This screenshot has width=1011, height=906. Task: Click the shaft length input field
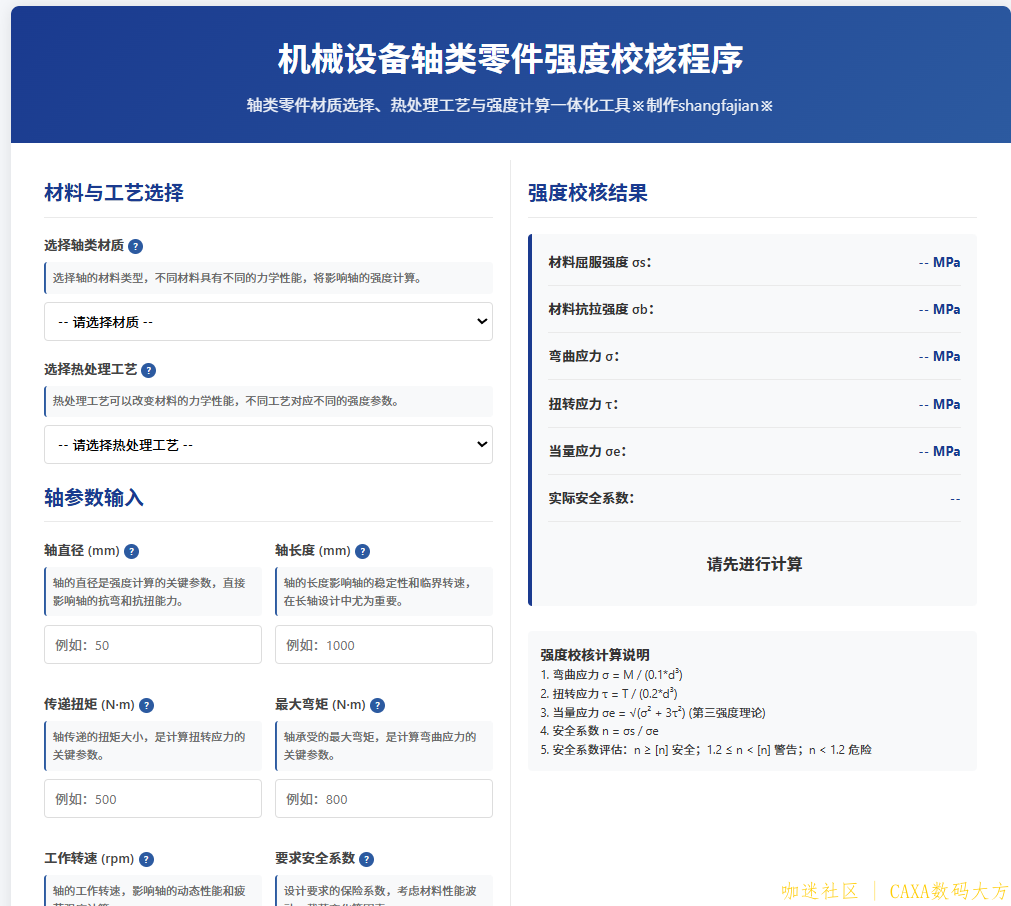click(384, 645)
